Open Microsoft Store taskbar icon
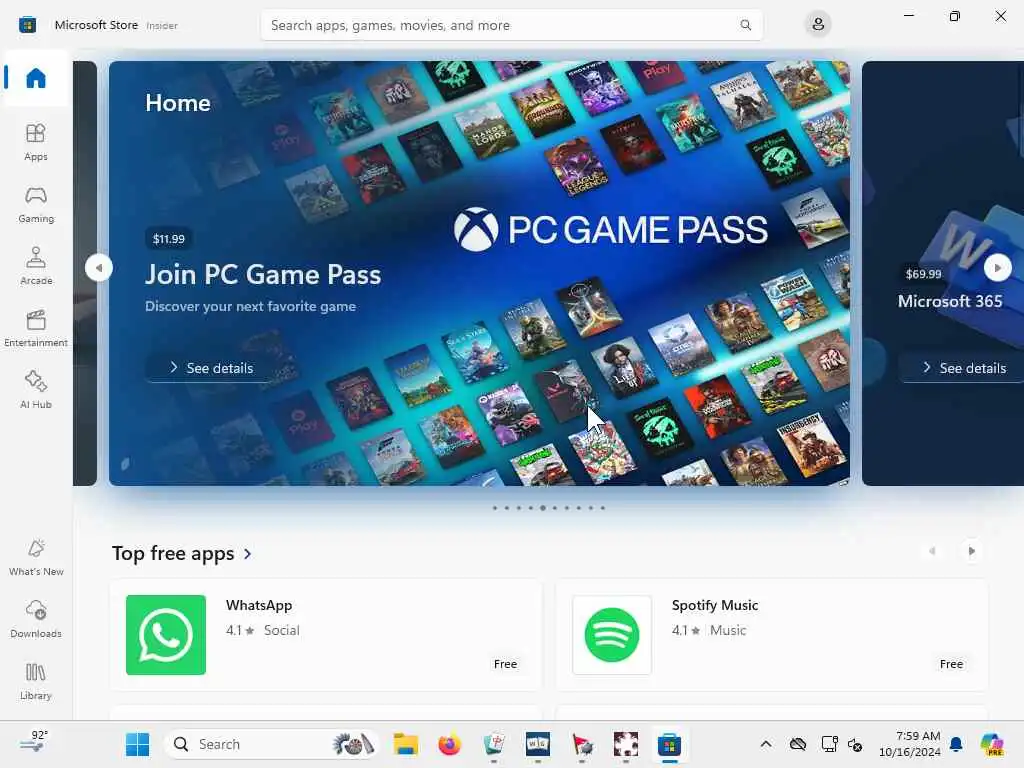Viewport: 1024px width, 768px height. (669, 744)
